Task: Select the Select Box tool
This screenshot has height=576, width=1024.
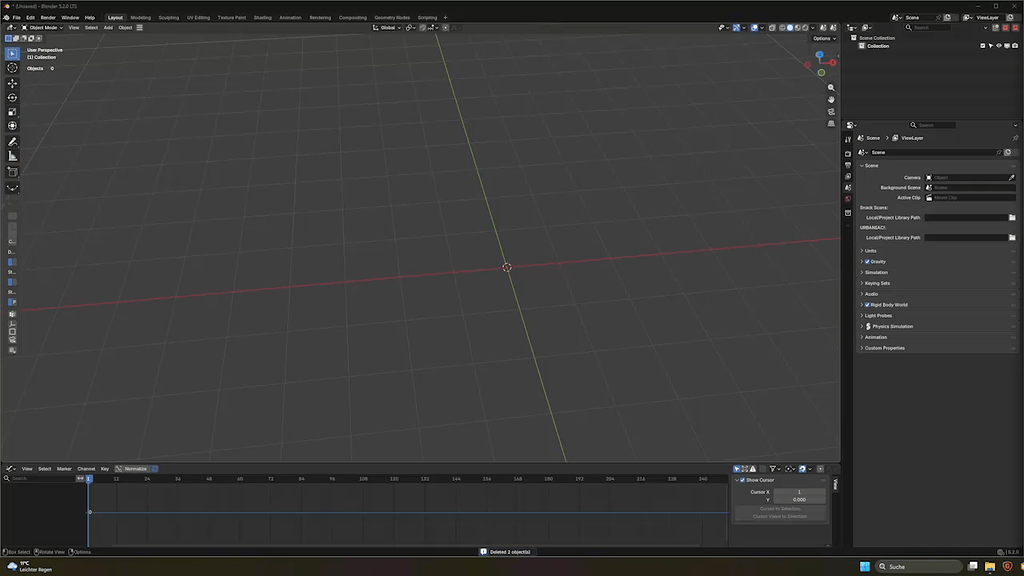Action: [x=12, y=54]
